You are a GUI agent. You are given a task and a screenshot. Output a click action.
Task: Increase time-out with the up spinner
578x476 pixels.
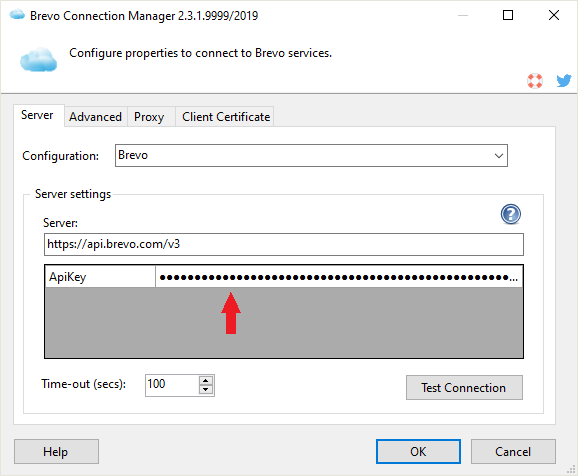tap(206, 381)
